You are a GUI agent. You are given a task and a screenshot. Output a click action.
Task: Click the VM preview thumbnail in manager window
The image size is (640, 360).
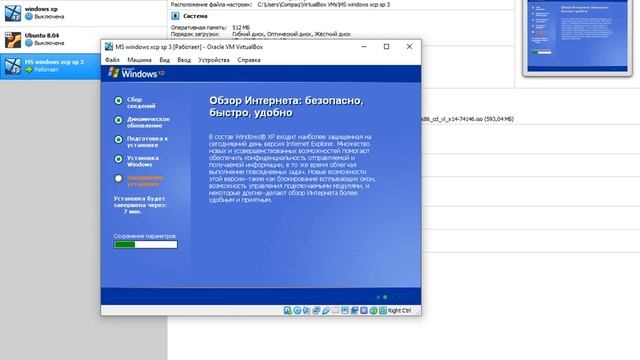(577, 36)
